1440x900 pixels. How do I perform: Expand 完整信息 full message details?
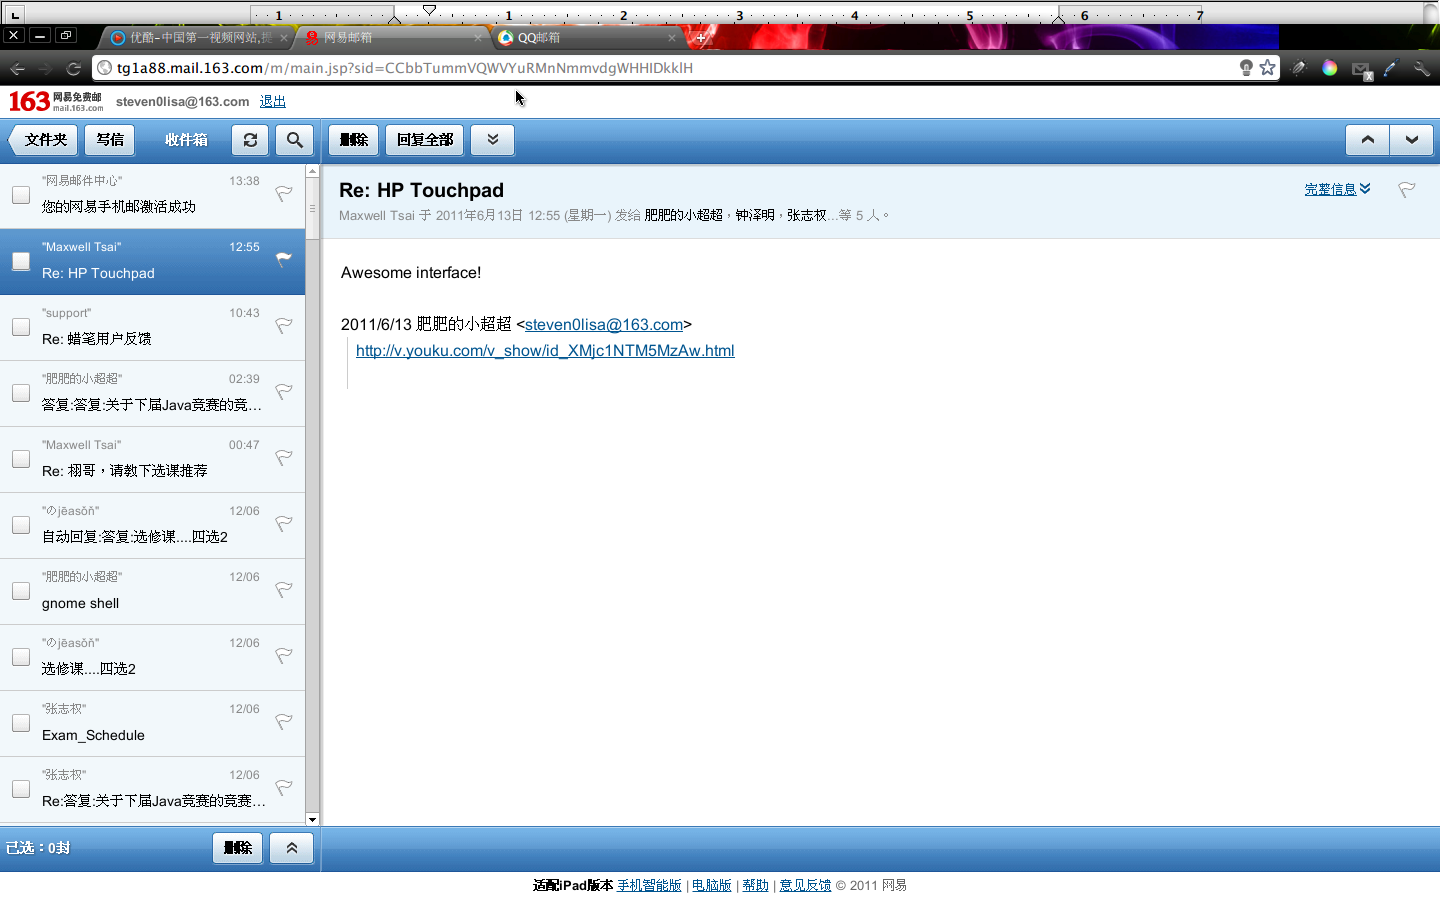tap(1337, 189)
